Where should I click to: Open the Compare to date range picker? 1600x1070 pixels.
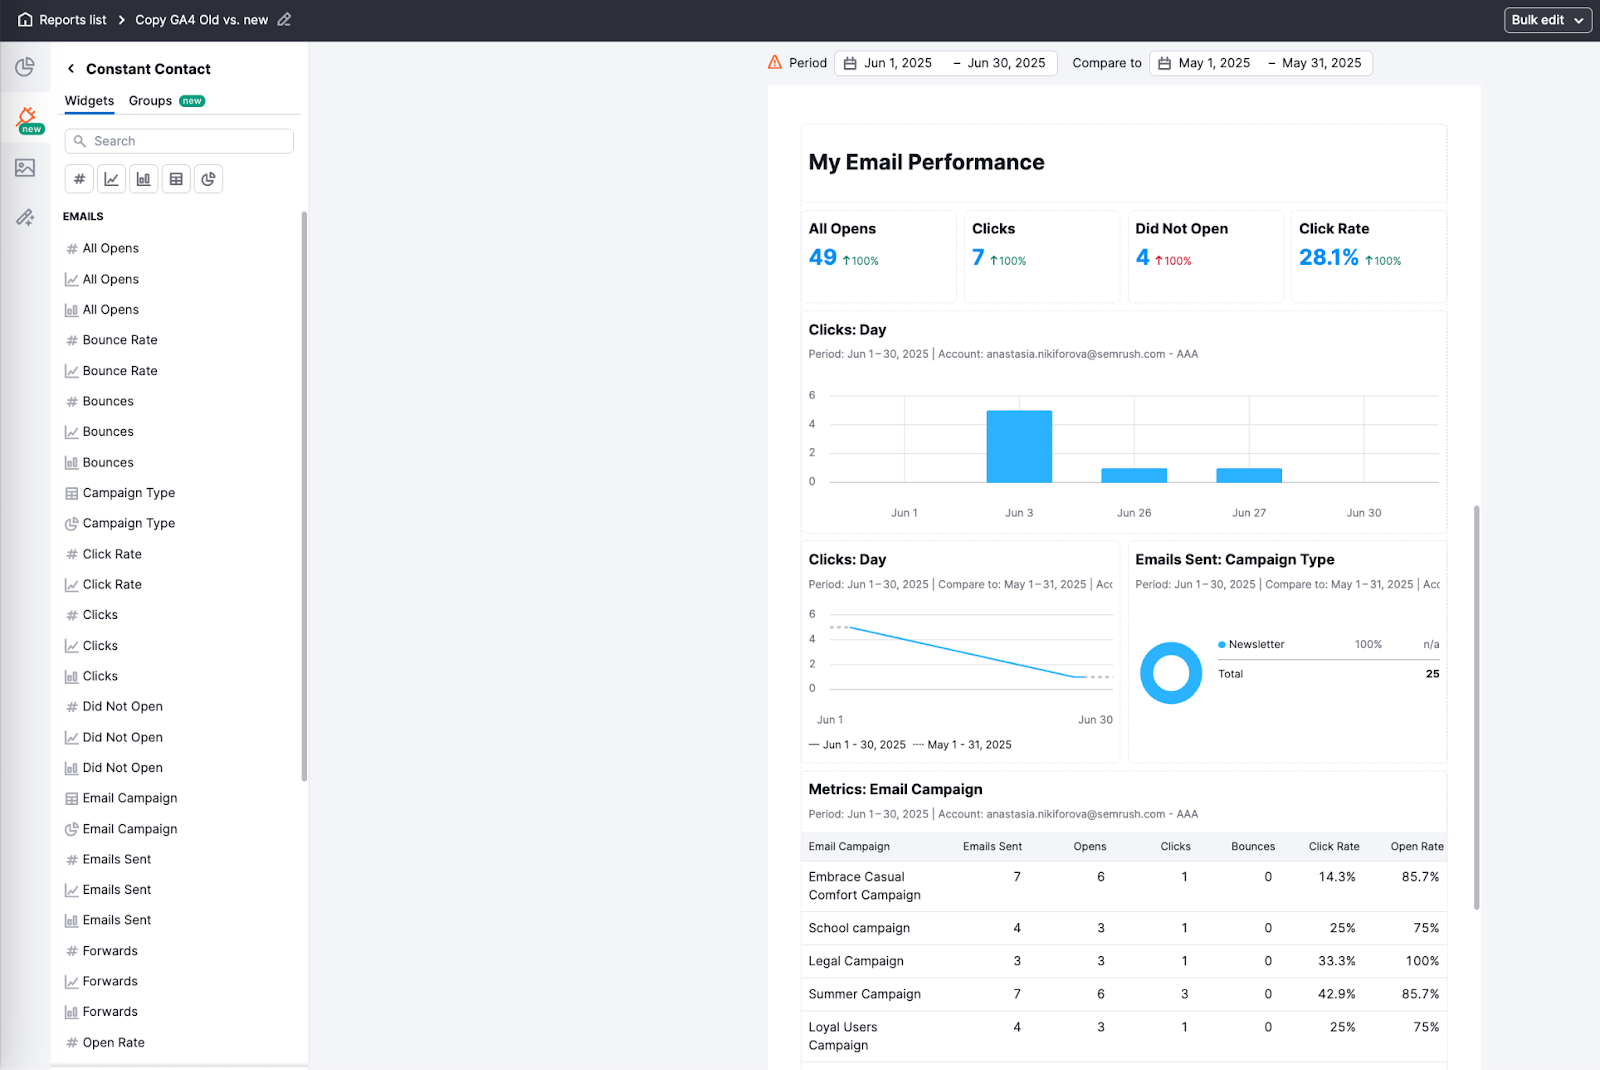[x=1260, y=62]
